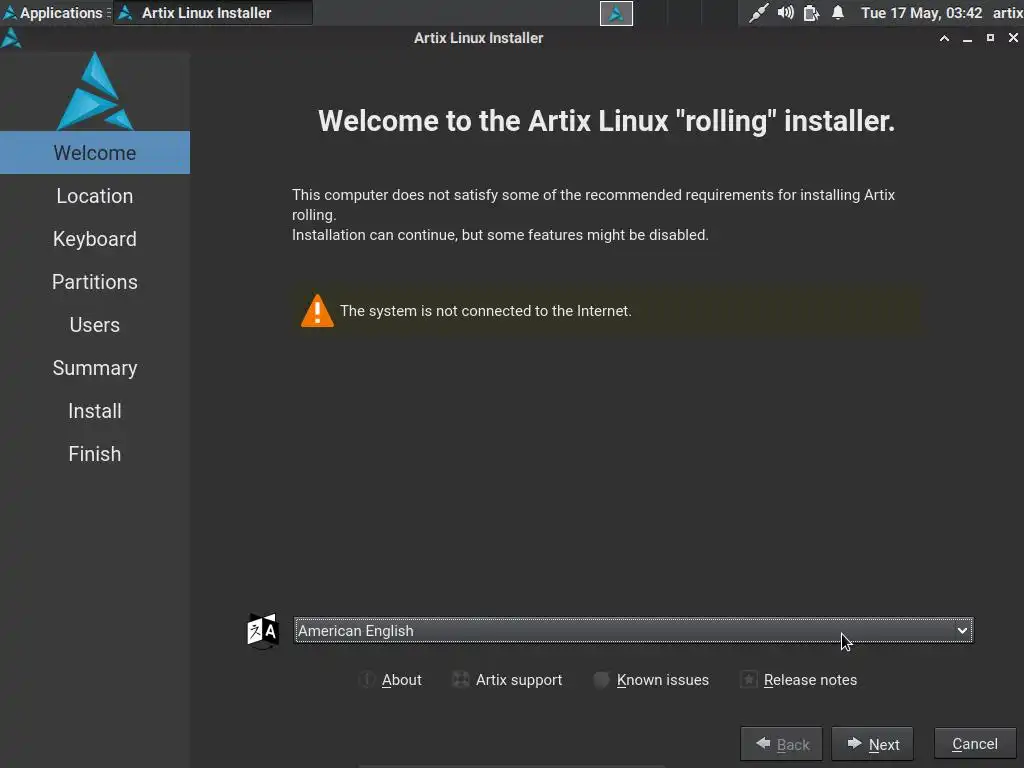
Task: Click the Artix workspace switcher icon
Action: click(616, 13)
